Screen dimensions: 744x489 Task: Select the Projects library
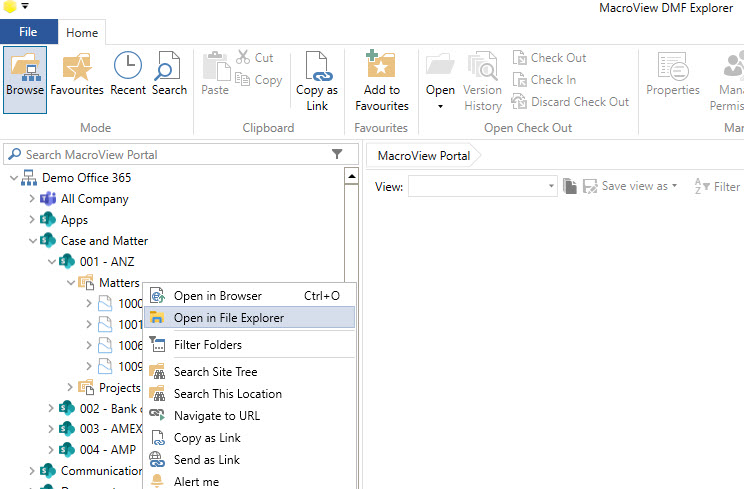pos(120,388)
